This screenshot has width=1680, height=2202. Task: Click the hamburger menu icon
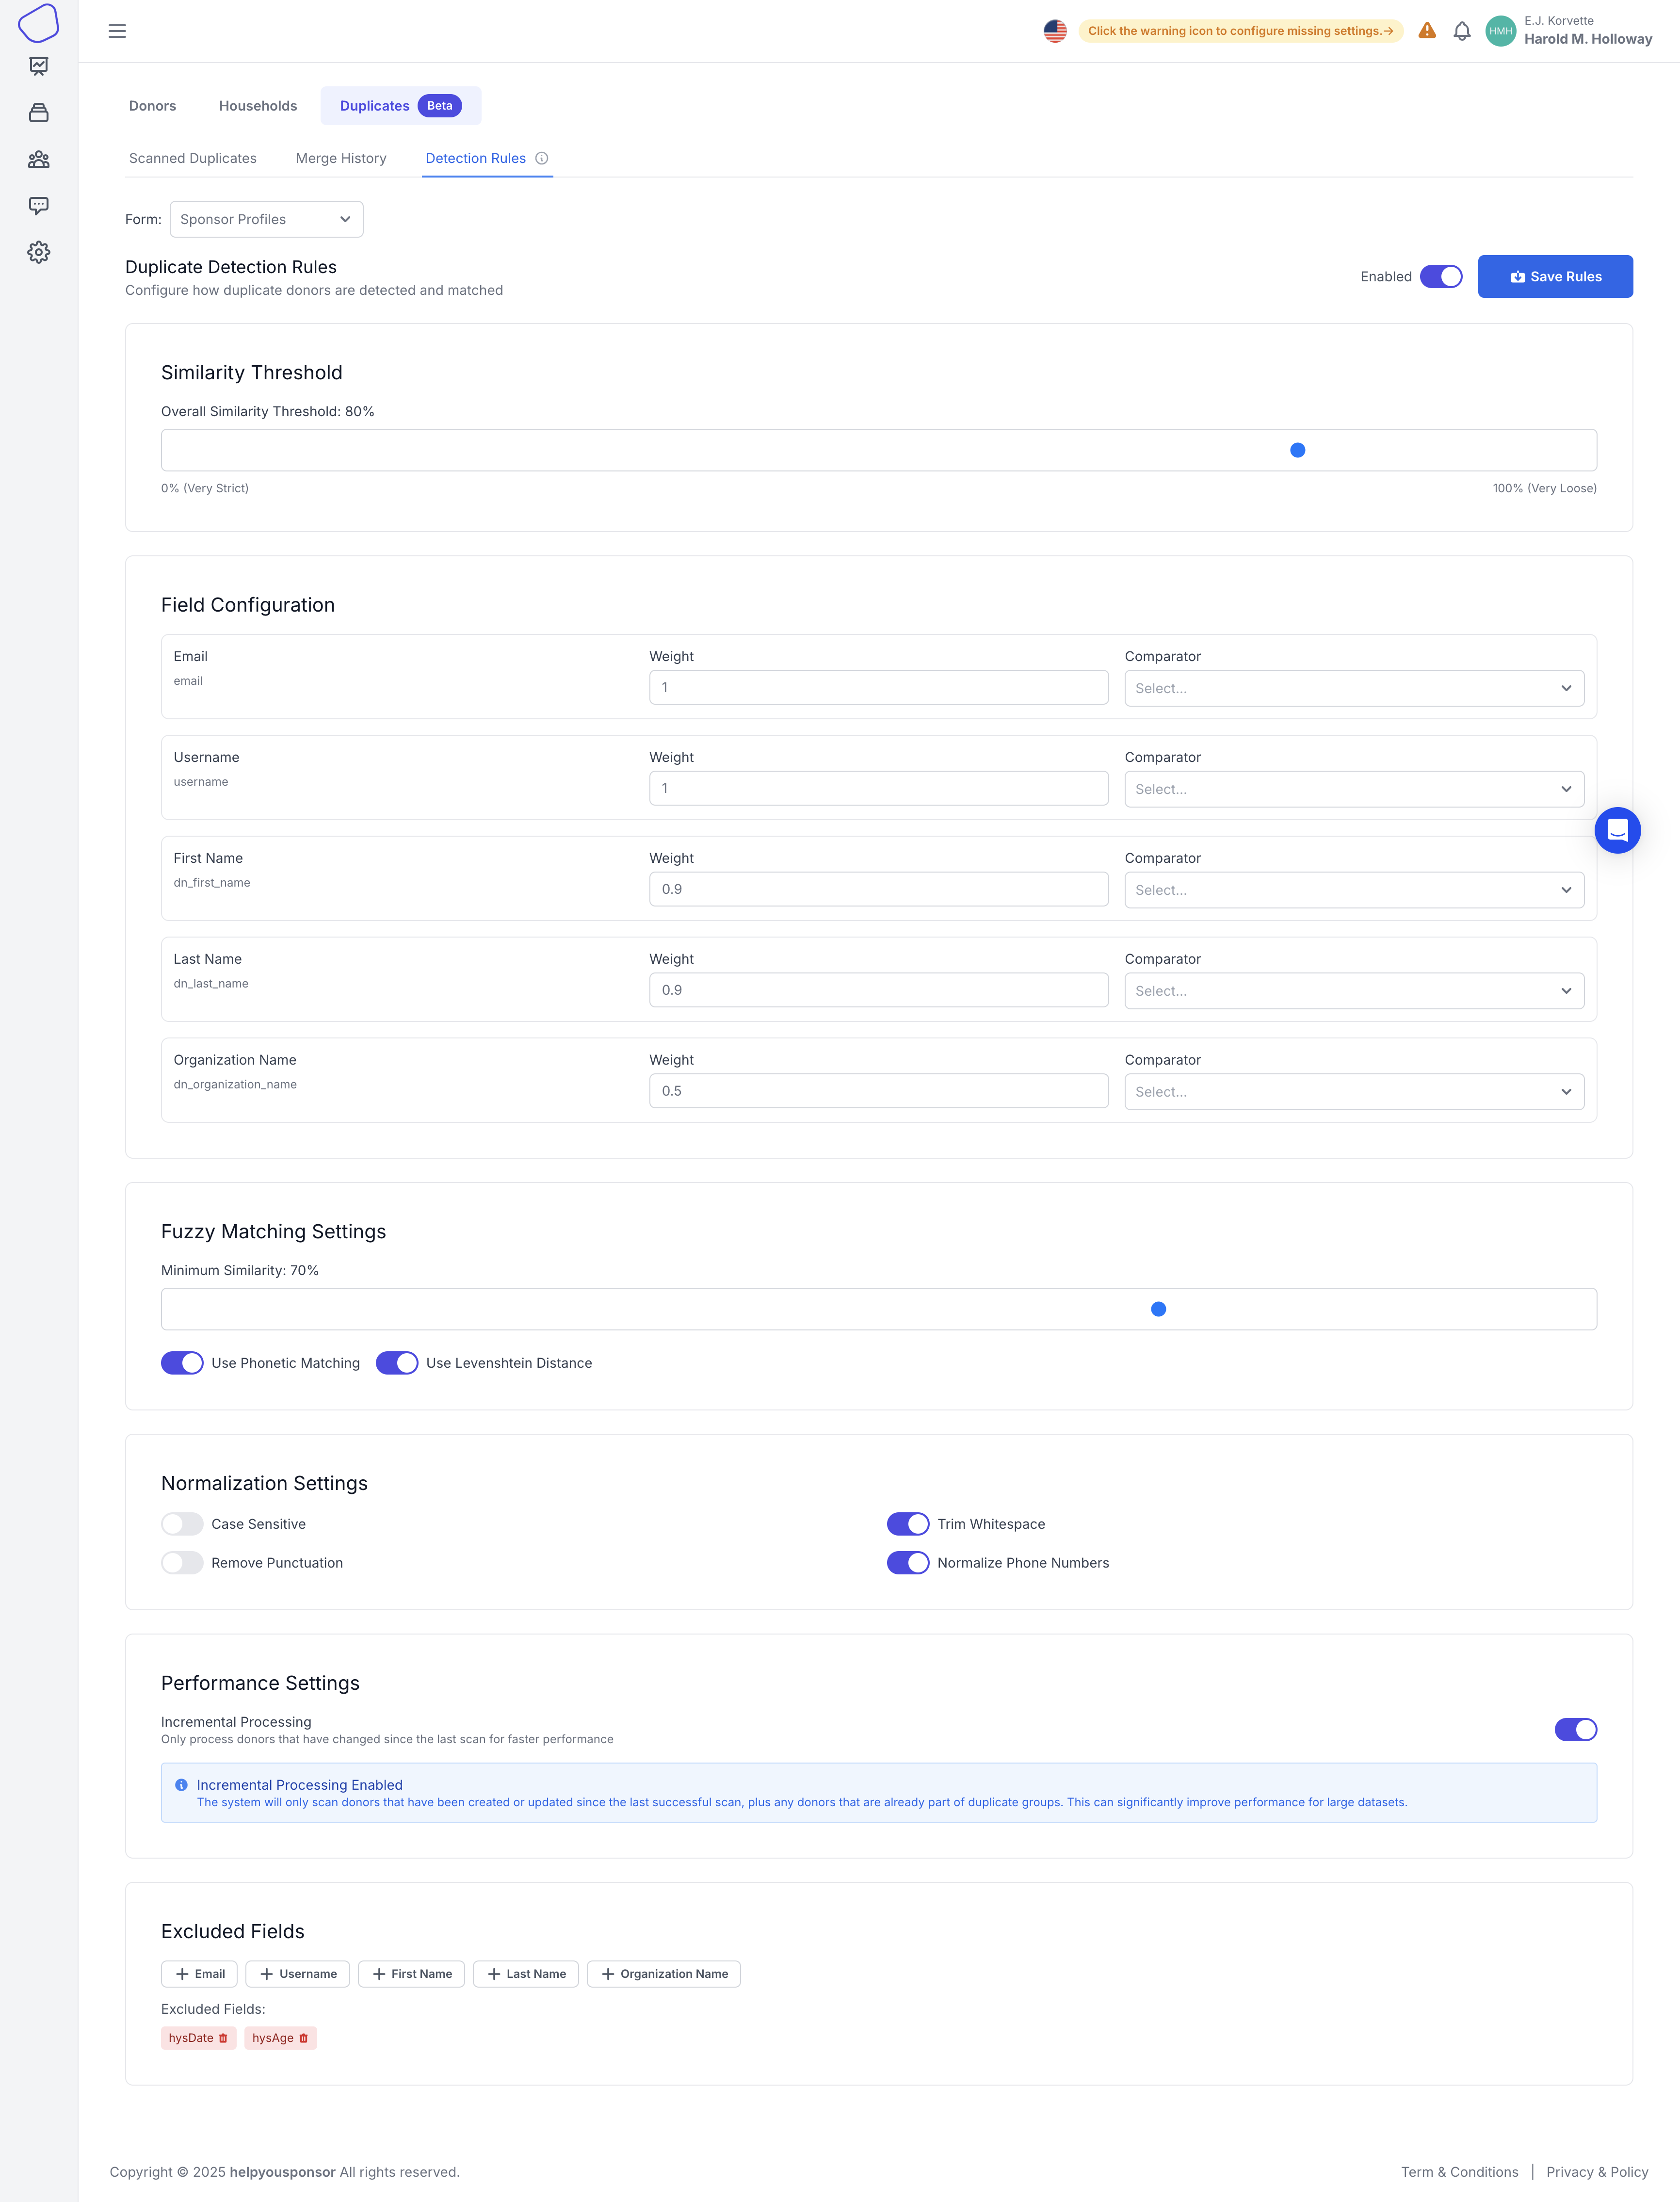coord(117,31)
